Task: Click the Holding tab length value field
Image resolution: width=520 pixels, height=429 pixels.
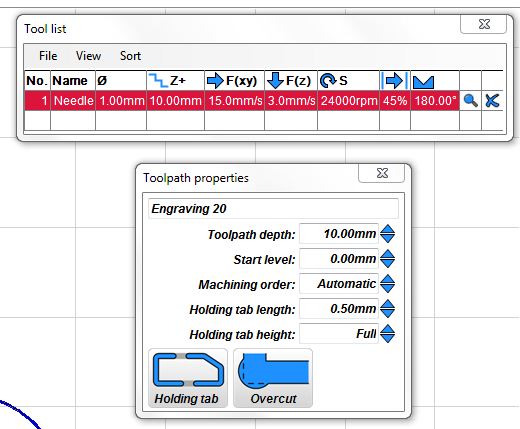Action: (339, 309)
